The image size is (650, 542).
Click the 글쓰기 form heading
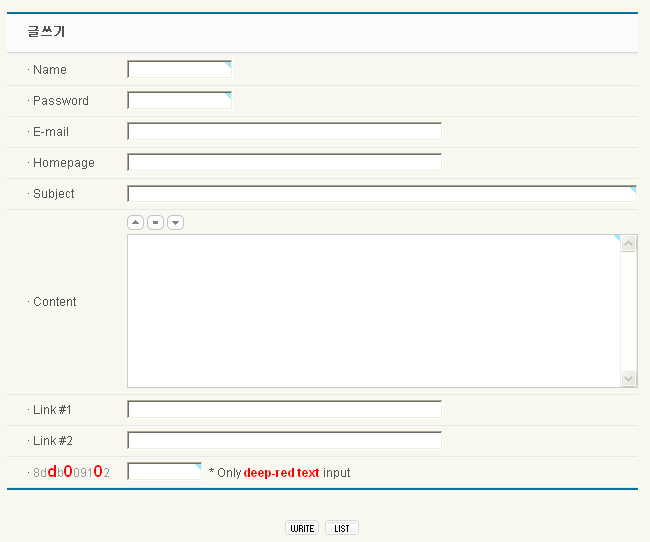point(46,32)
